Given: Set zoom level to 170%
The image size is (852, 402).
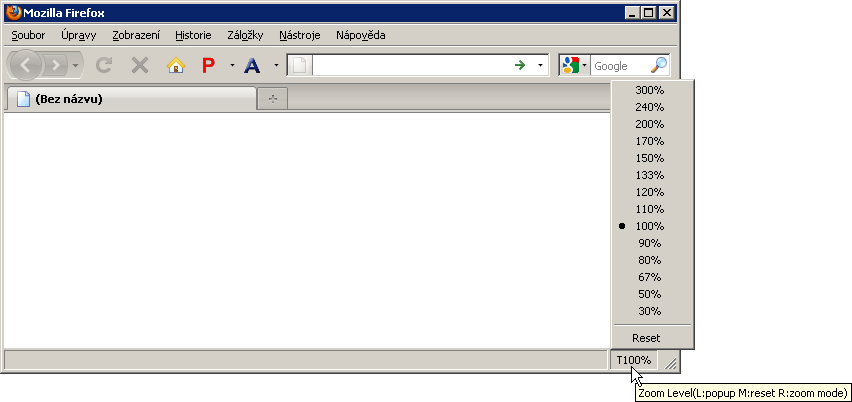Looking at the screenshot, I should pos(653,141).
